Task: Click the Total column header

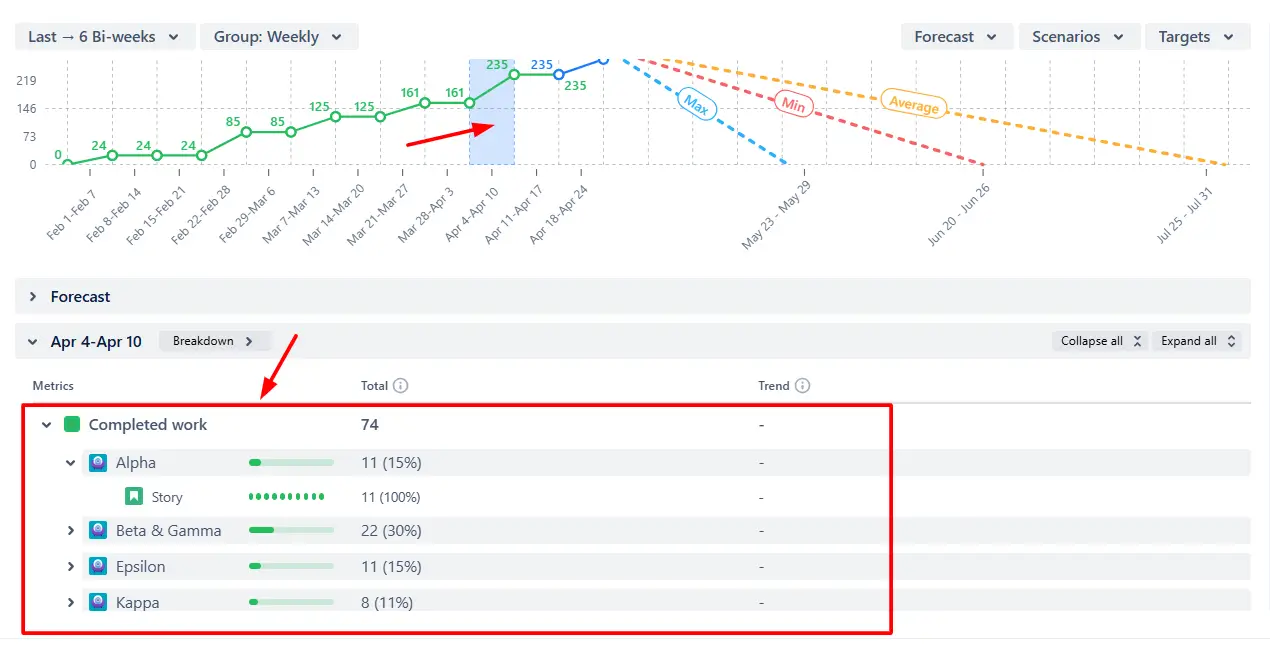Action: pyautogui.click(x=374, y=386)
